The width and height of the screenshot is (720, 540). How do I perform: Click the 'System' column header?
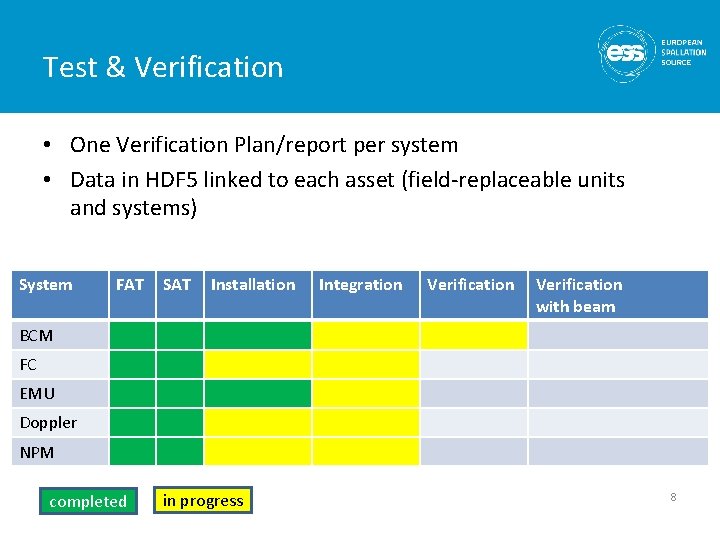click(60, 294)
